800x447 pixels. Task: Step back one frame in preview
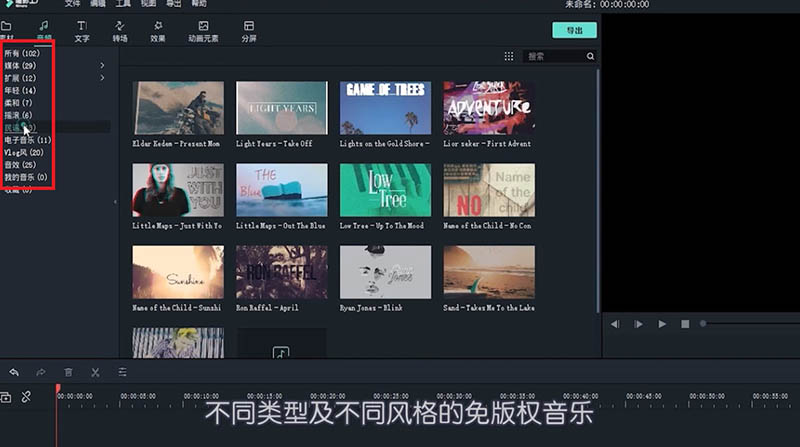(x=615, y=324)
